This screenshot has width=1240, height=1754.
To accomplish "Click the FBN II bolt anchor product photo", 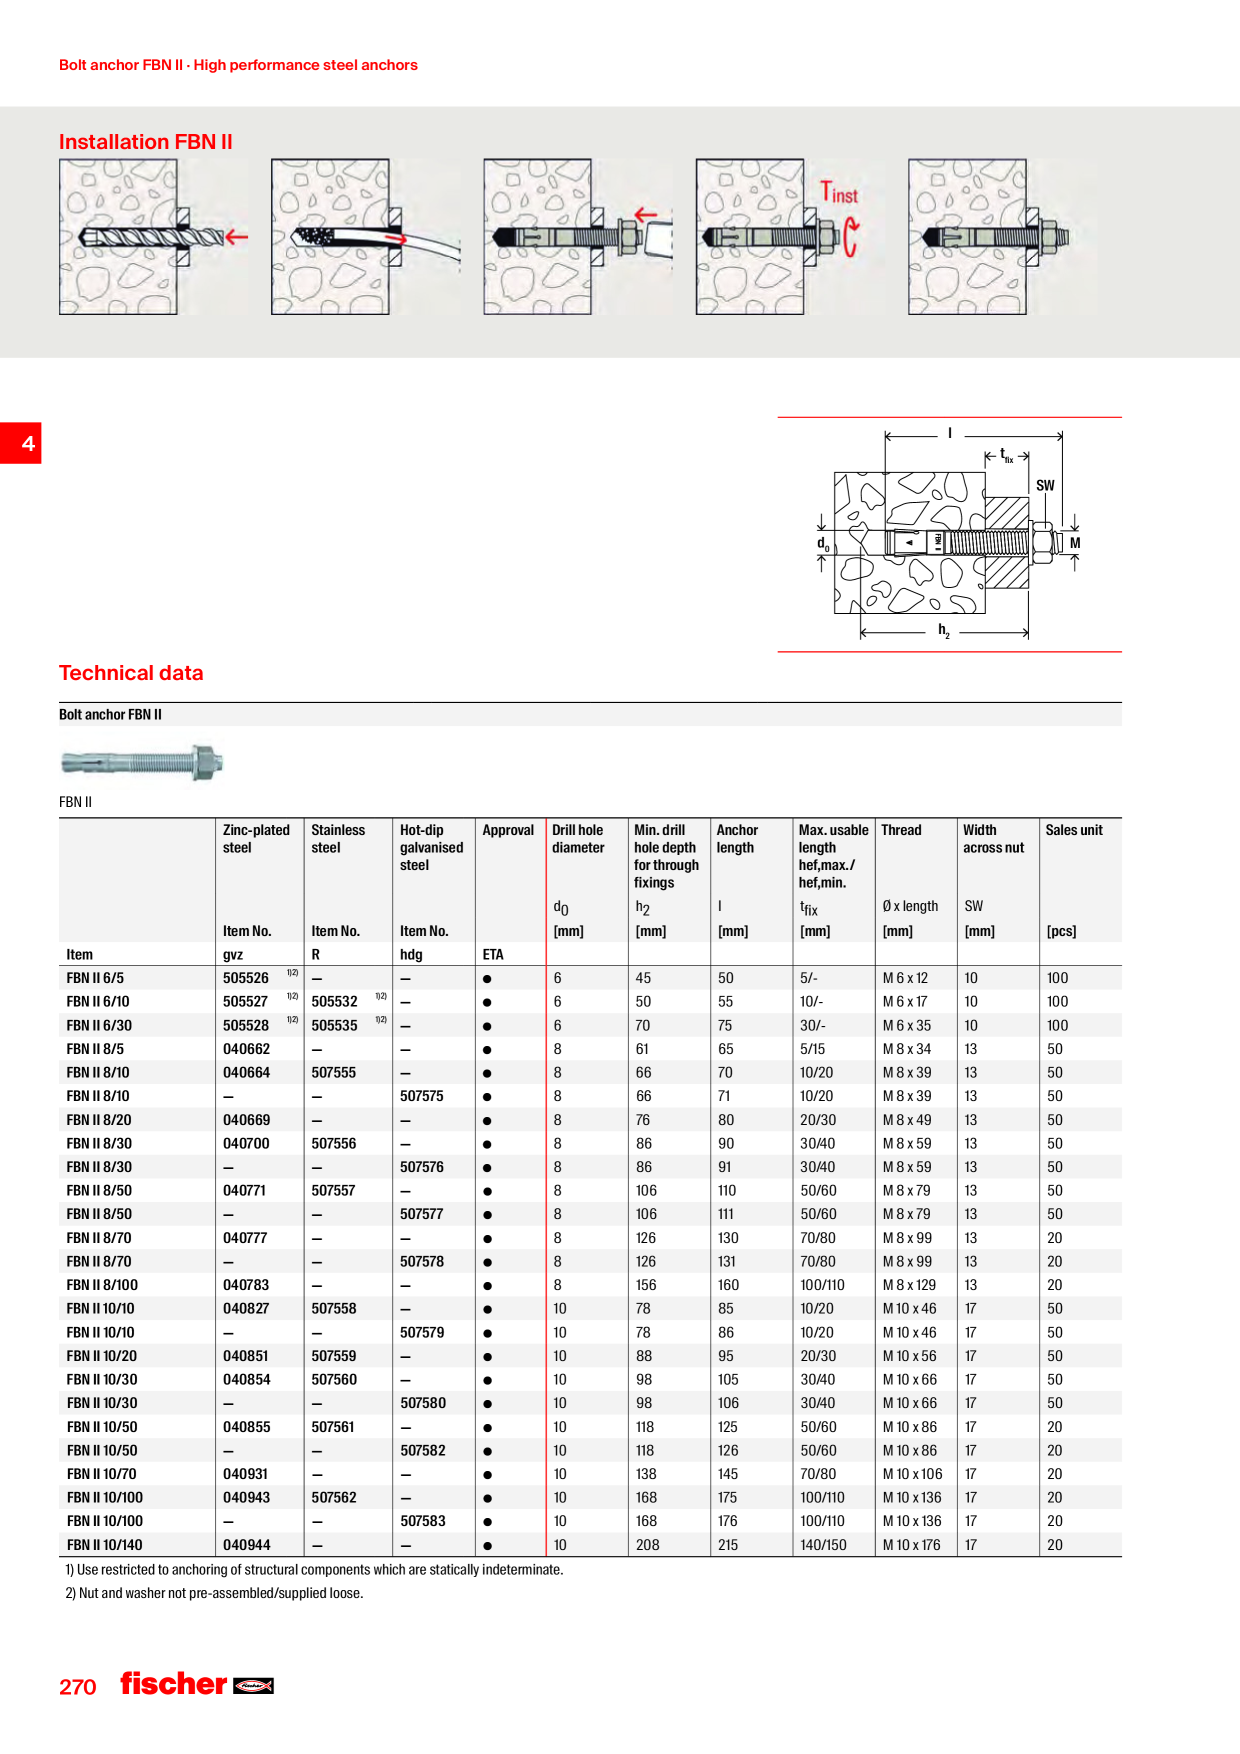I will (x=141, y=763).
